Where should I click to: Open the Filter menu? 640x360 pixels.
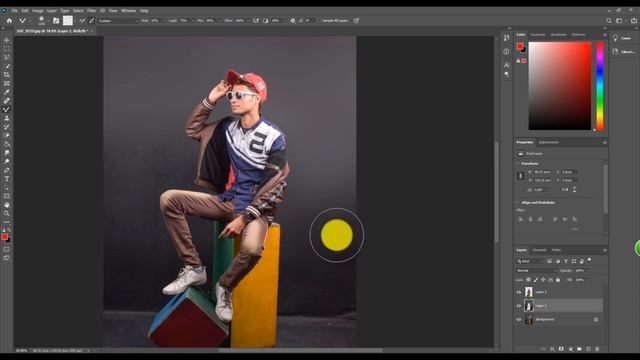click(91, 11)
